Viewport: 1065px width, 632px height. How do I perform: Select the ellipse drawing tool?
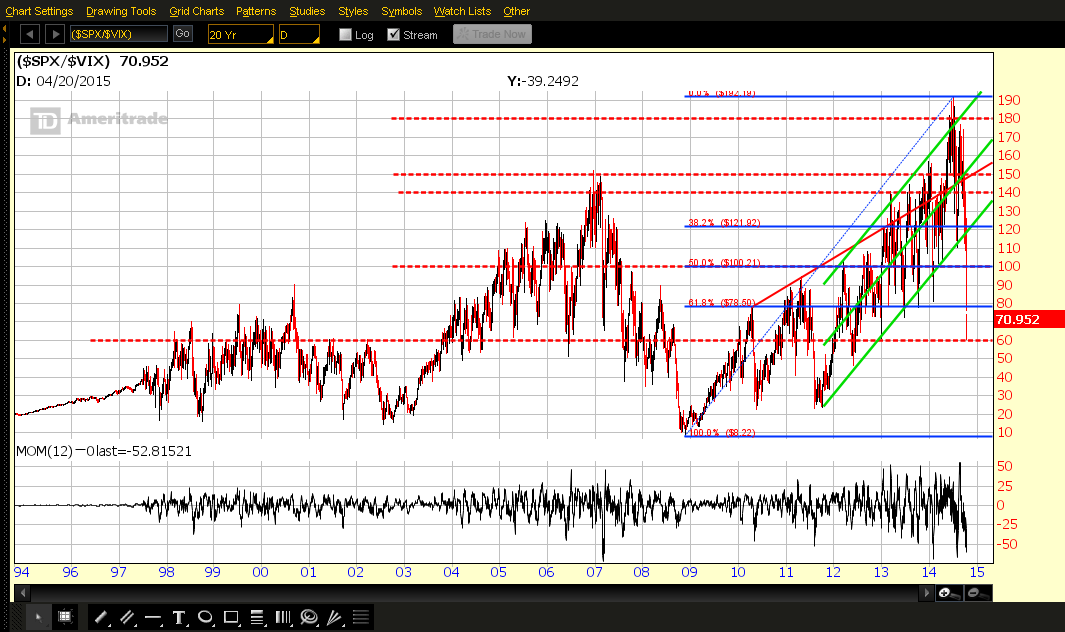(x=205, y=617)
